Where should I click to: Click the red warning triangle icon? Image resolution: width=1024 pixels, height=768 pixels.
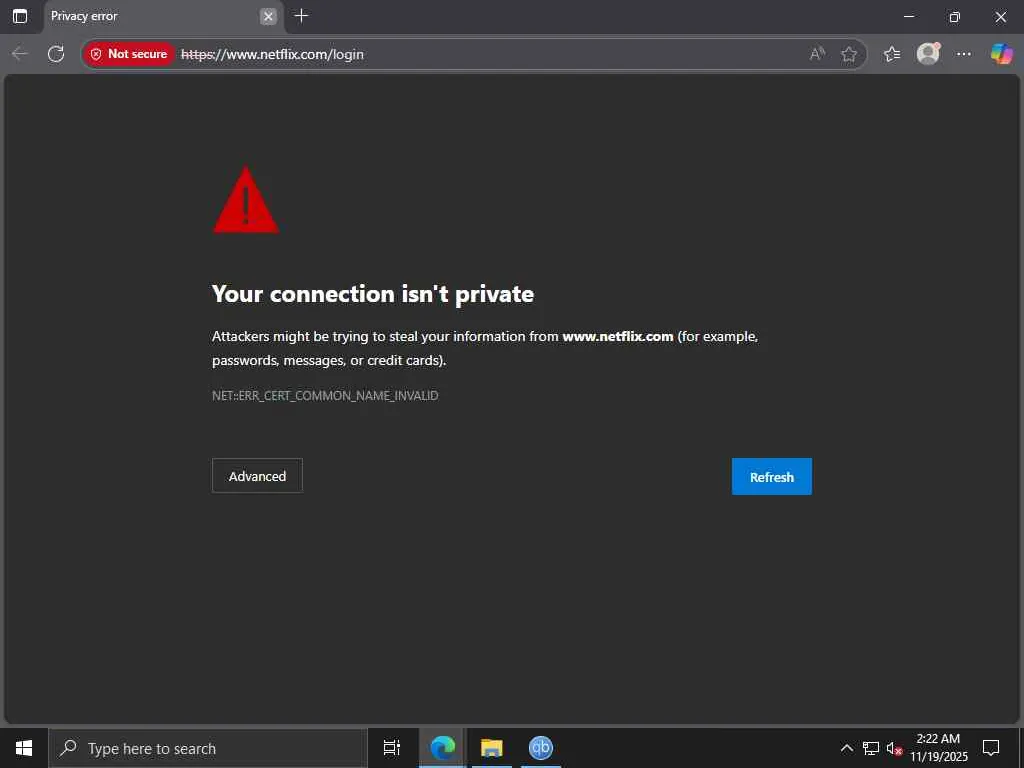(246, 199)
